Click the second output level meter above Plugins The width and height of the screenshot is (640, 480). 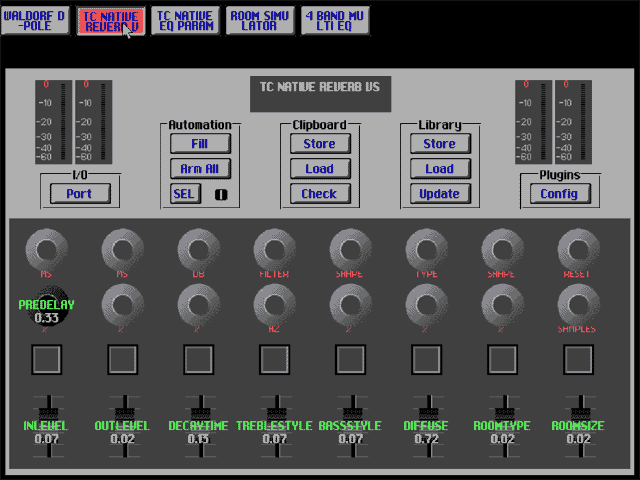click(573, 122)
